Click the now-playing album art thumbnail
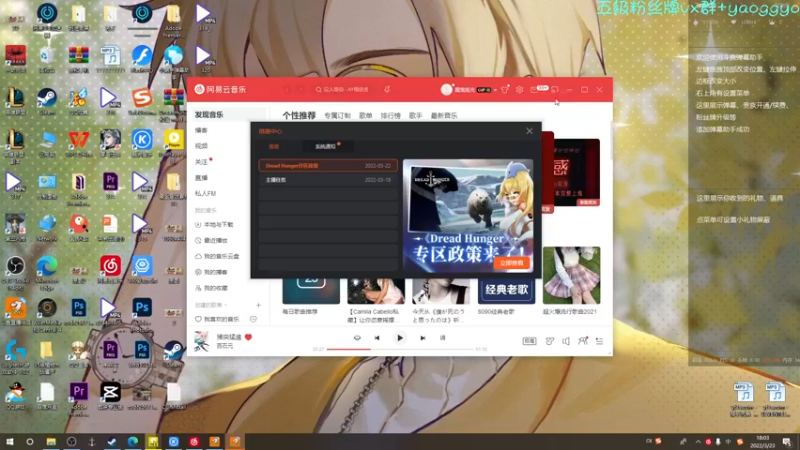 pyautogui.click(x=202, y=341)
